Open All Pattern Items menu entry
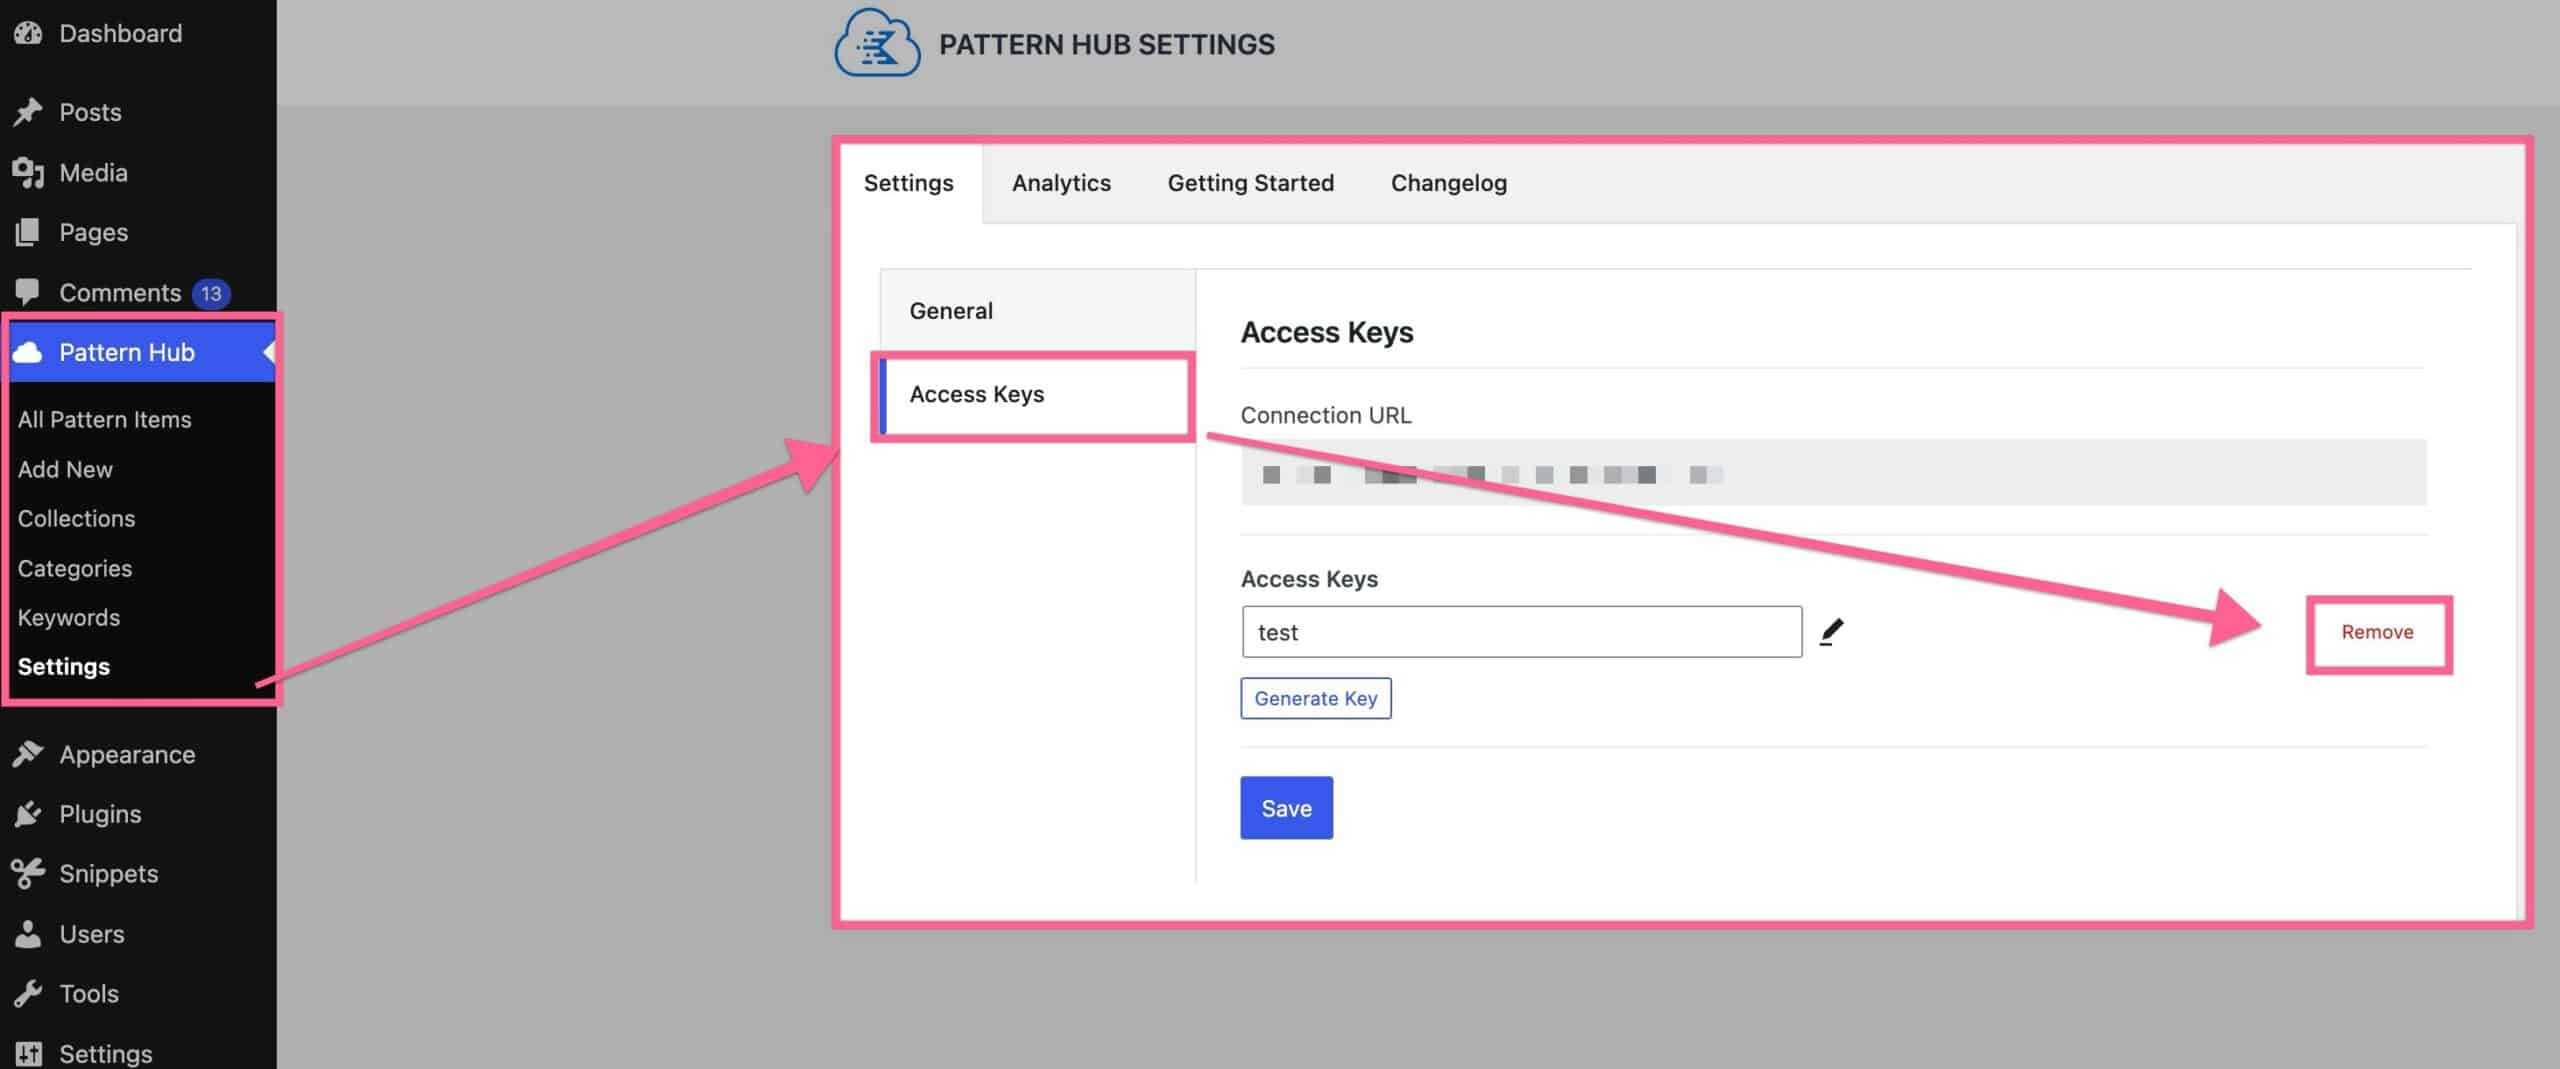2560x1069 pixels. click(x=104, y=419)
